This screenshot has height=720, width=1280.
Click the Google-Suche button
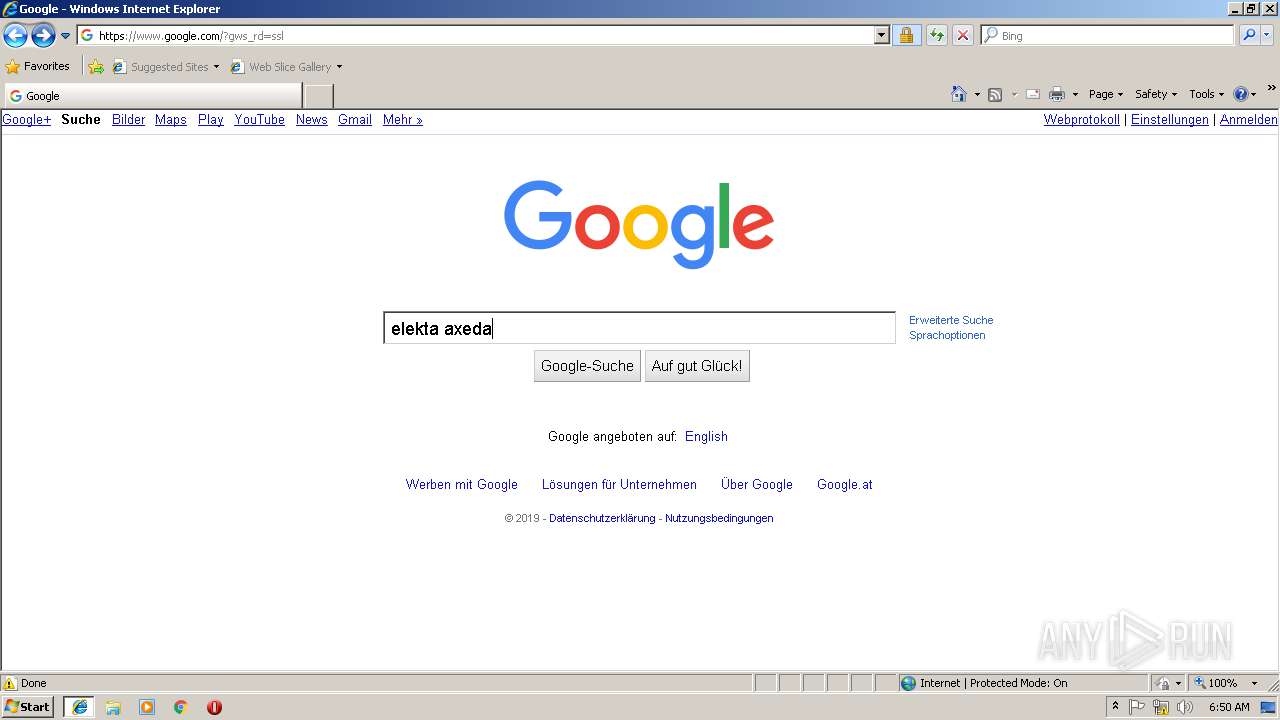(587, 366)
